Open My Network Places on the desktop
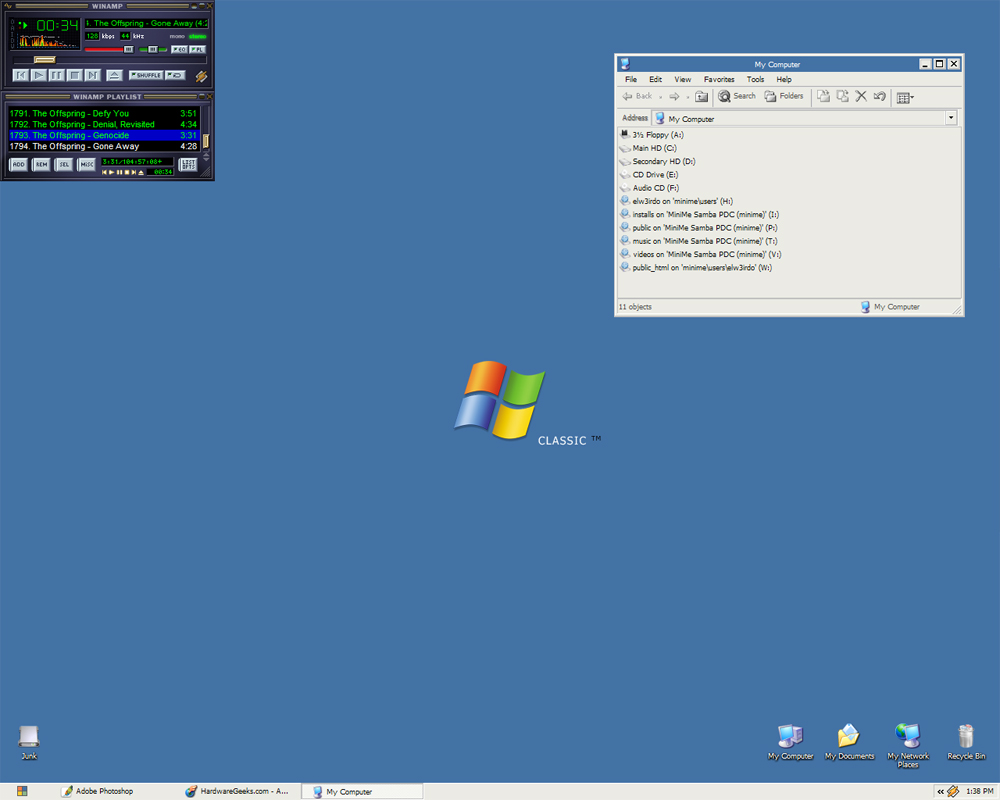Screen dimensions: 1000x800 (907, 740)
